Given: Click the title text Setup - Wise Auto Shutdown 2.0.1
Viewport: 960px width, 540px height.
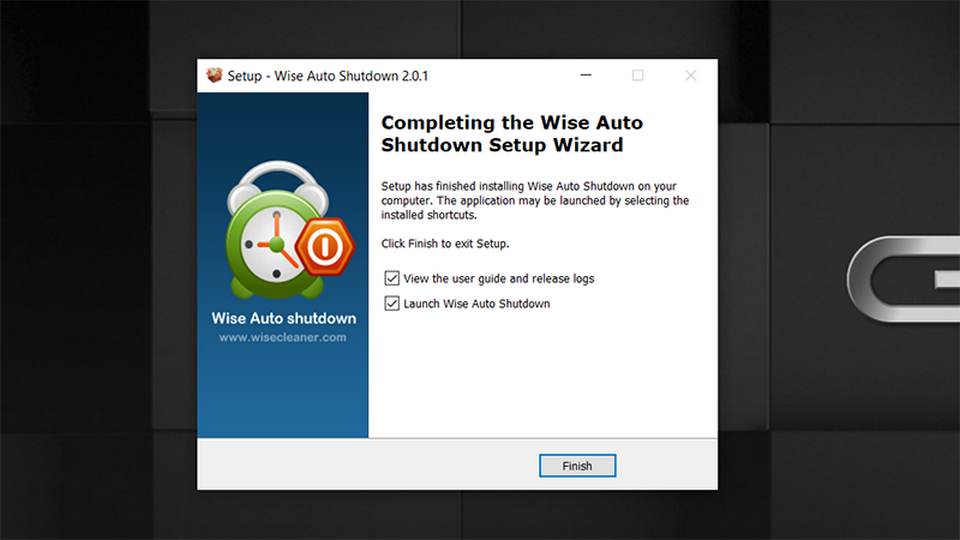Looking at the screenshot, I should [328, 76].
